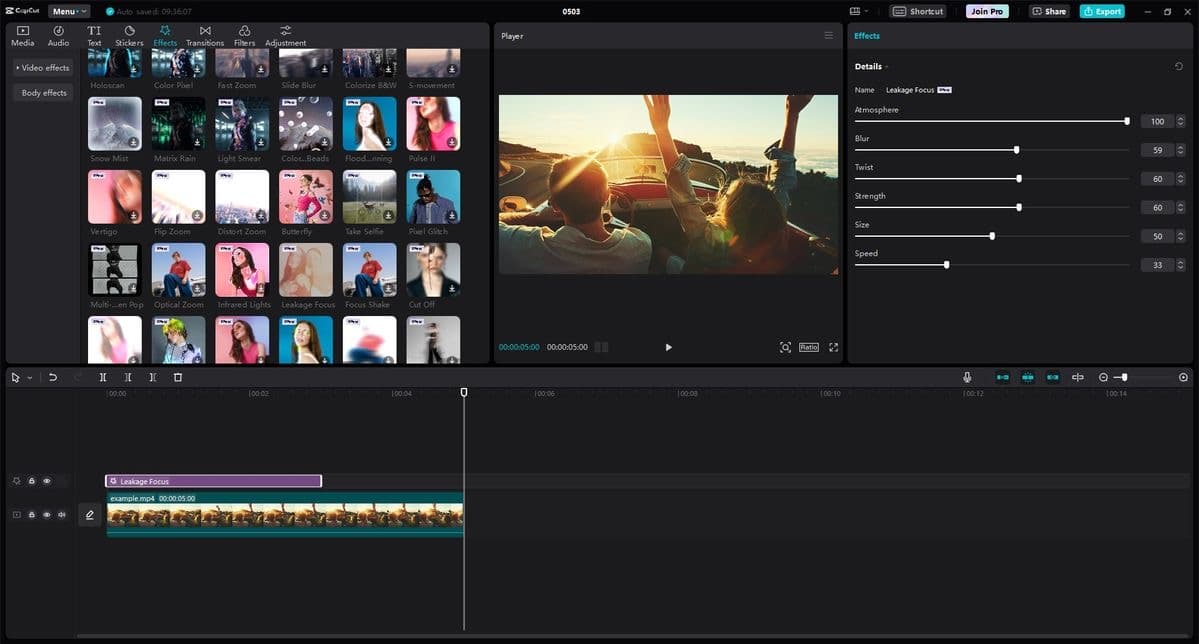
Task: Expand the pointer tool dropdown arrow
Action: [x=30, y=378]
